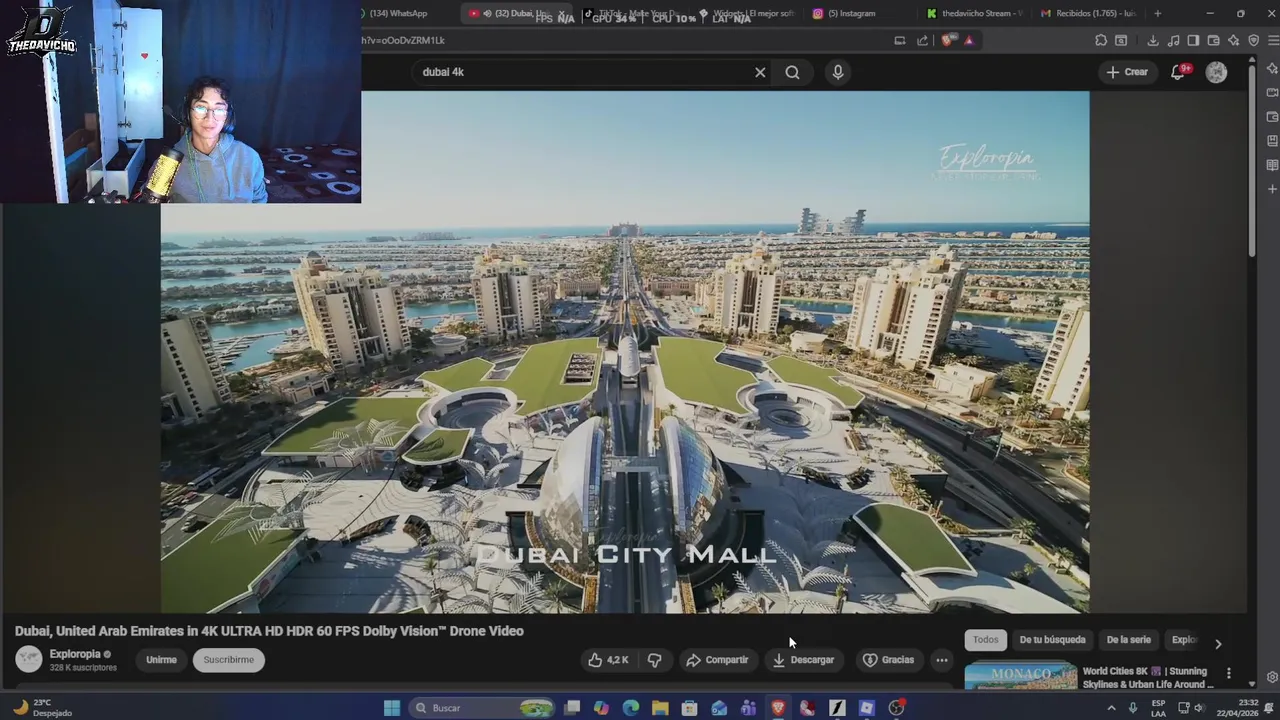Image resolution: width=1280 pixels, height=720 pixels.
Task: Show more filter chips with right arrow
Action: [x=1218, y=643]
